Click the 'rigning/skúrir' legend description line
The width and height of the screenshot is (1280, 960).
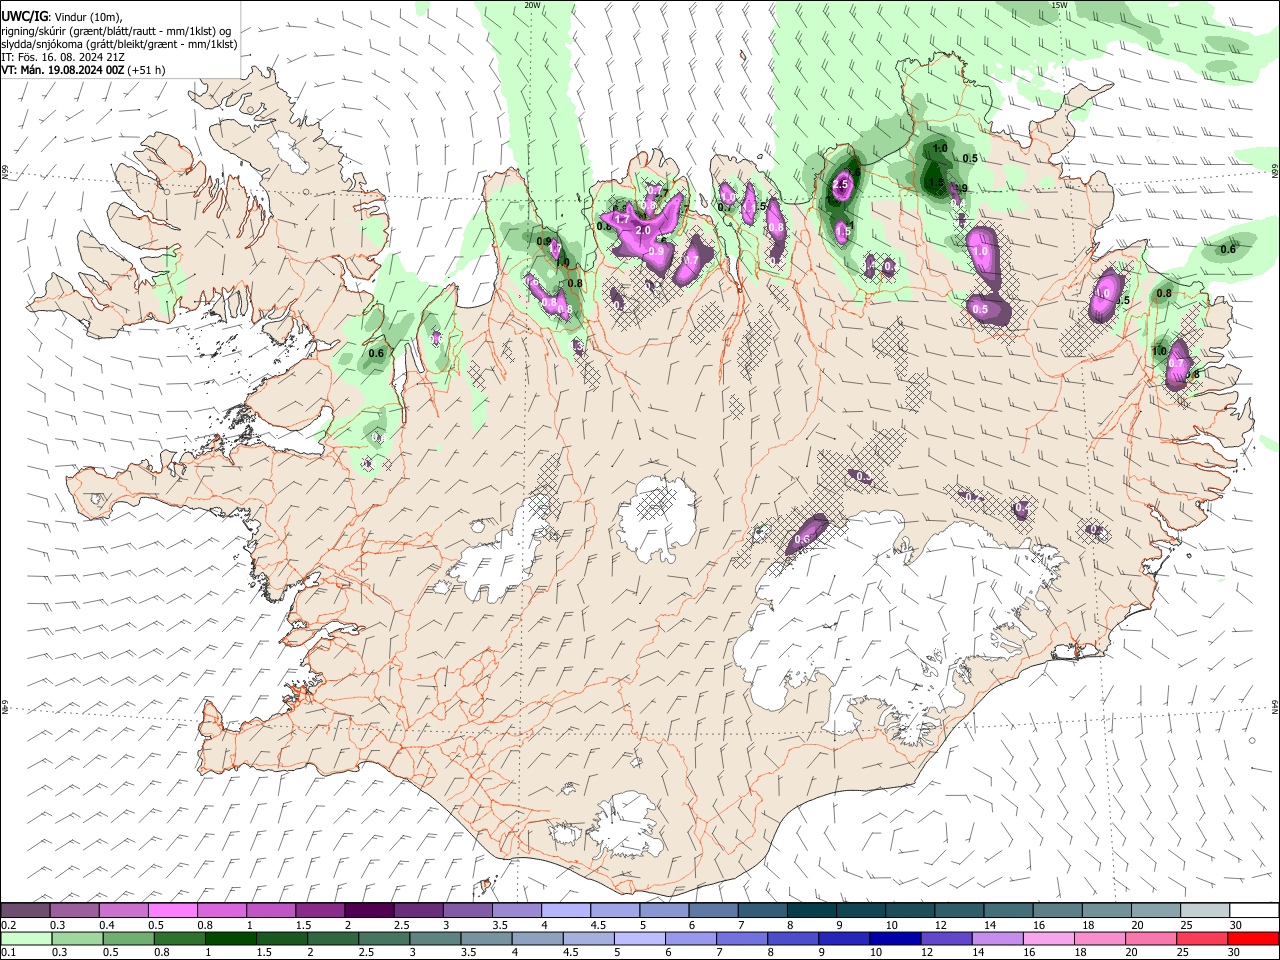pos(115,30)
